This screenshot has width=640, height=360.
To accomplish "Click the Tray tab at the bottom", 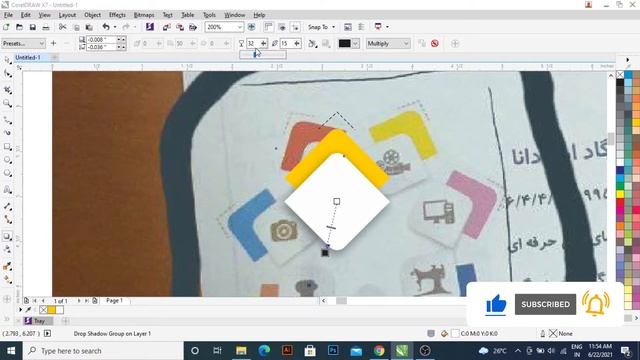I will tap(39, 321).
